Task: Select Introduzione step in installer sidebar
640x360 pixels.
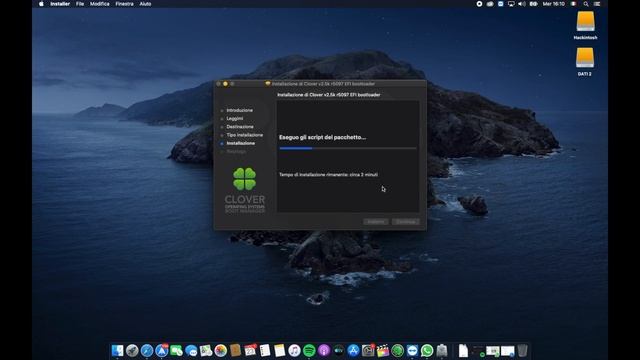Action: [x=240, y=110]
